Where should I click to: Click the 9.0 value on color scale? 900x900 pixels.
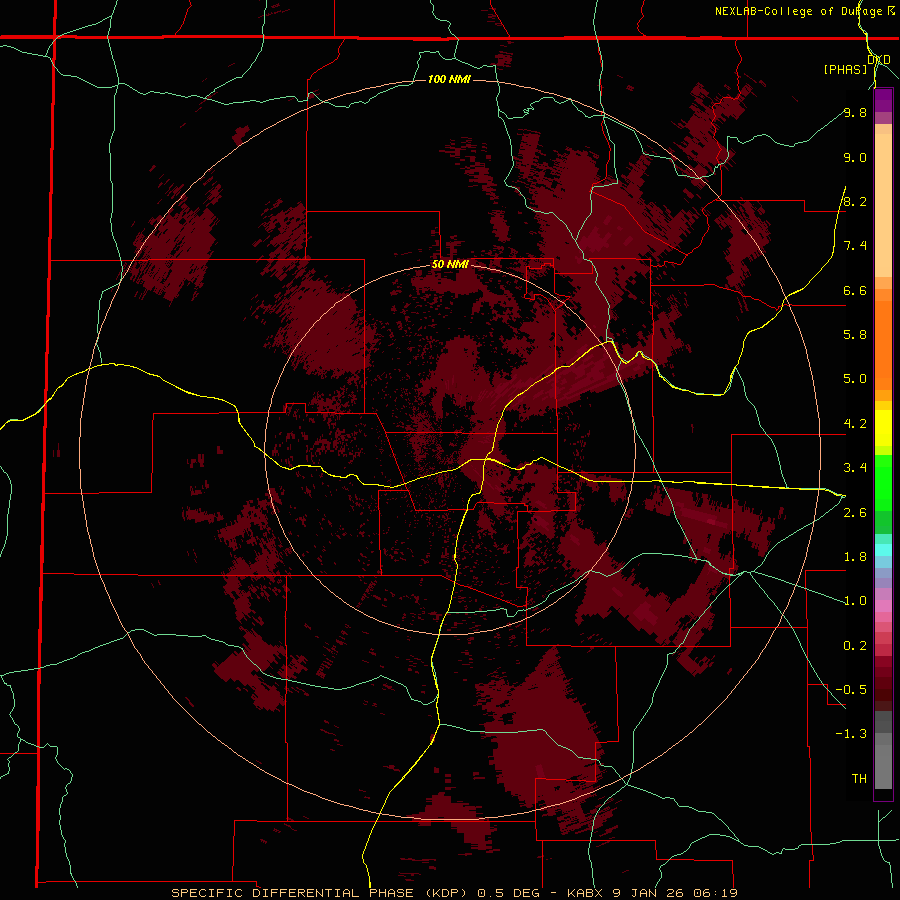pyautogui.click(x=855, y=157)
